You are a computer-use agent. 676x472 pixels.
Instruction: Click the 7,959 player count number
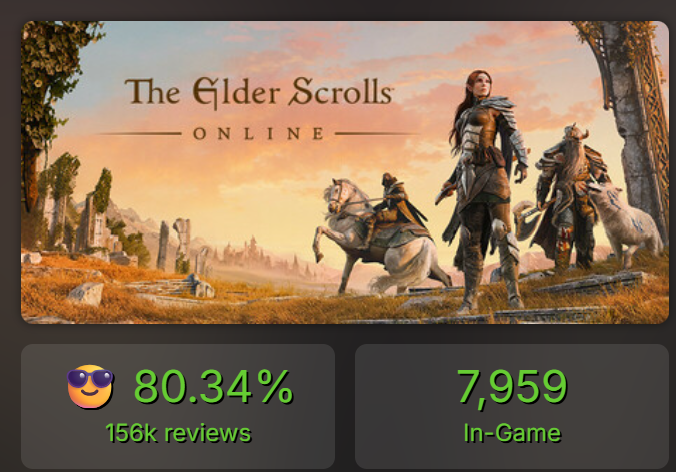coord(511,386)
